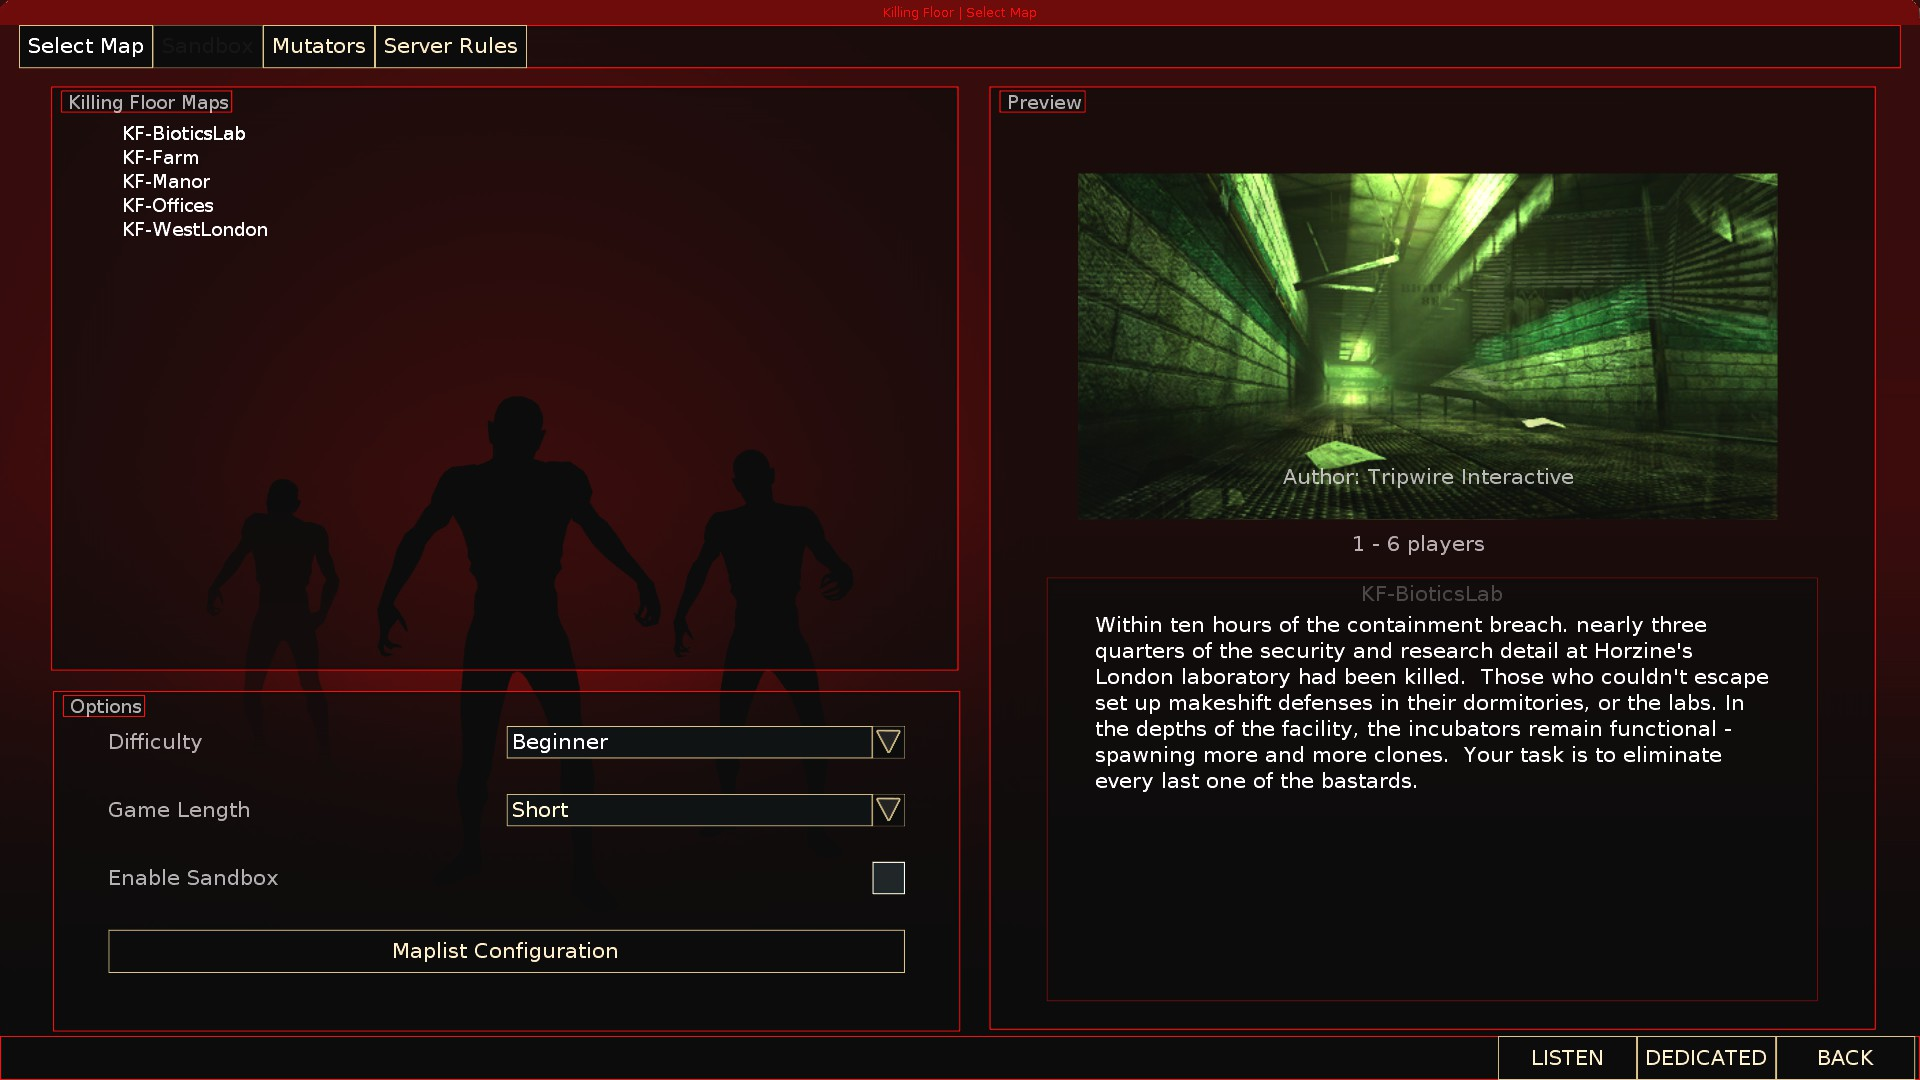Pick the KF-Manor map

point(166,181)
